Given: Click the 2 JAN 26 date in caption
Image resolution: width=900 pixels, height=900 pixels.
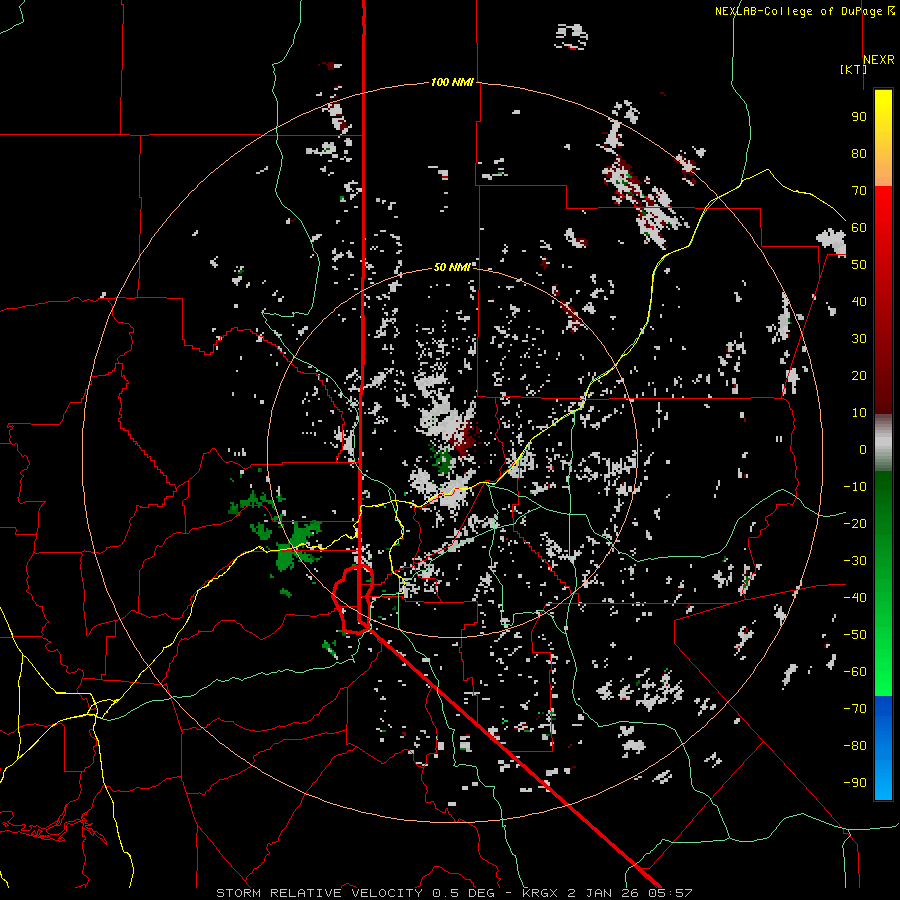Looking at the screenshot, I should (603, 893).
